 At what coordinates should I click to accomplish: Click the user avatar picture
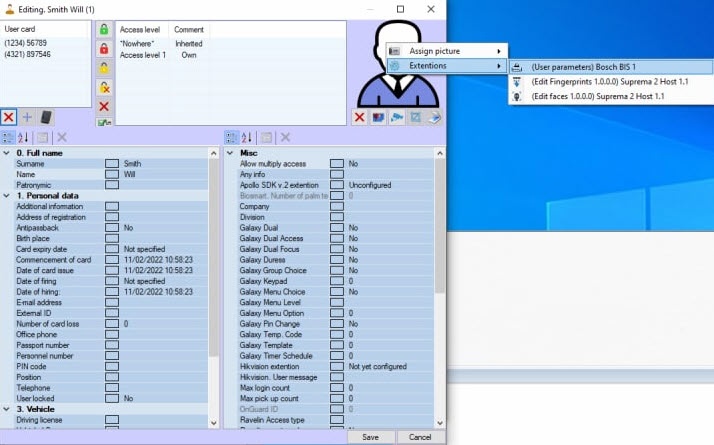[x=398, y=64]
